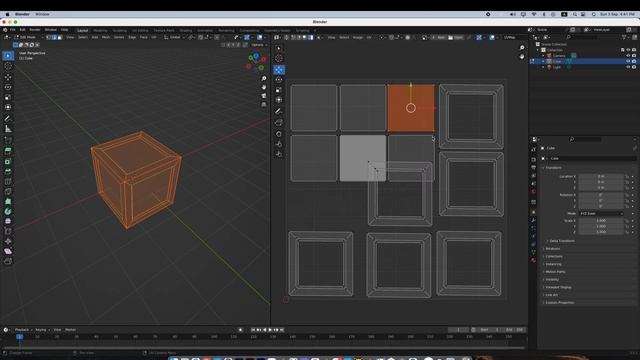
Task: Select the UV editor Rip Region tool
Action: (279, 122)
